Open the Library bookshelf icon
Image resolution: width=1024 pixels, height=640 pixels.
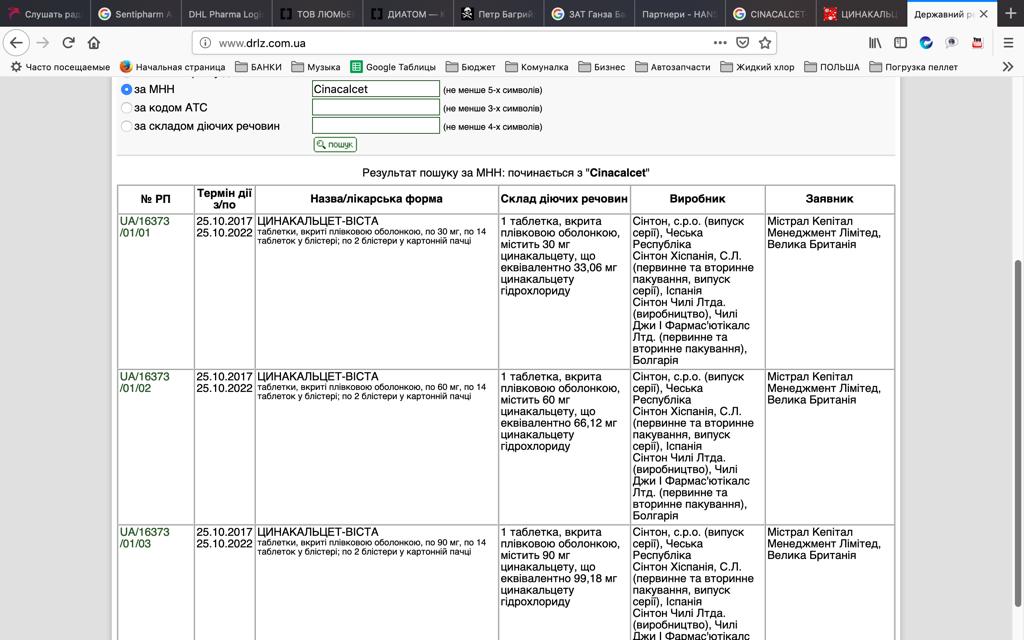pyautogui.click(x=875, y=43)
